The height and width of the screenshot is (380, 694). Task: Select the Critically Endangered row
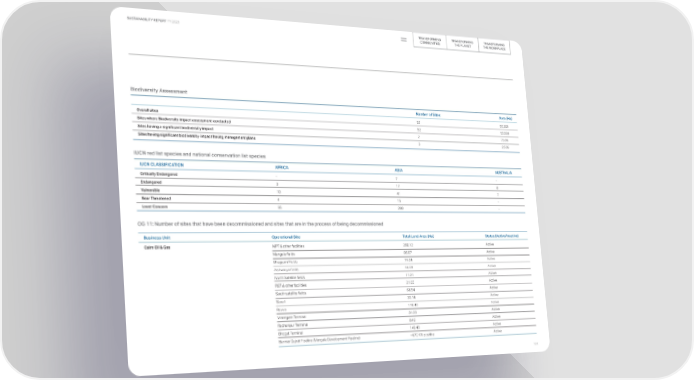click(330, 176)
